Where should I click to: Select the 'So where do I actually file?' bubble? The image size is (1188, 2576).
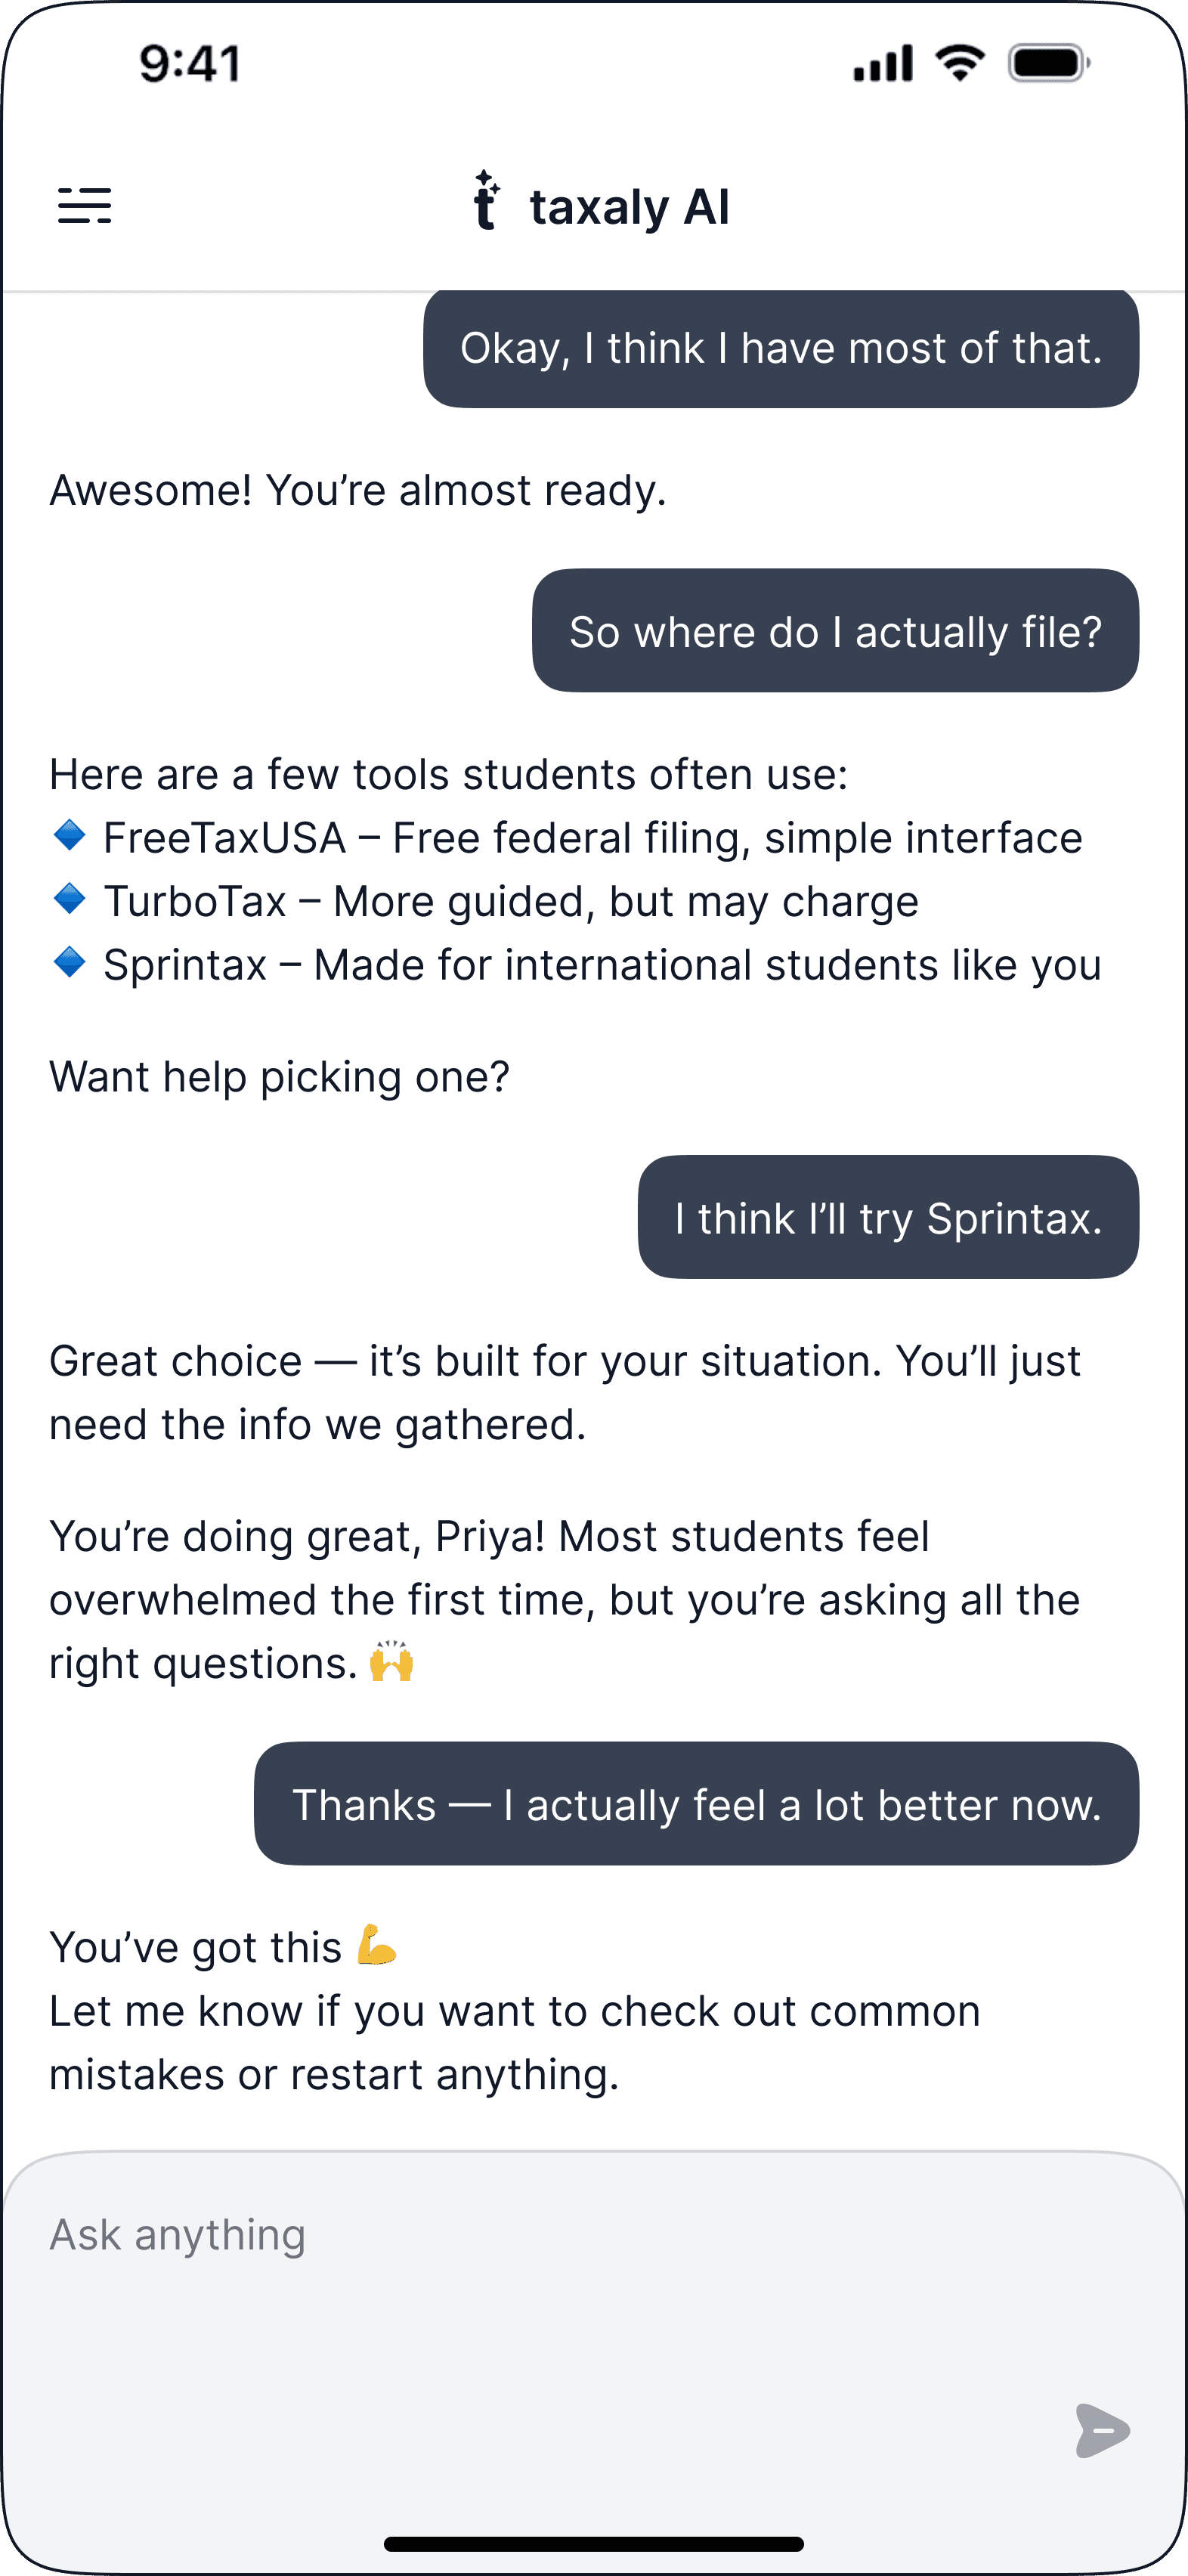[836, 631]
